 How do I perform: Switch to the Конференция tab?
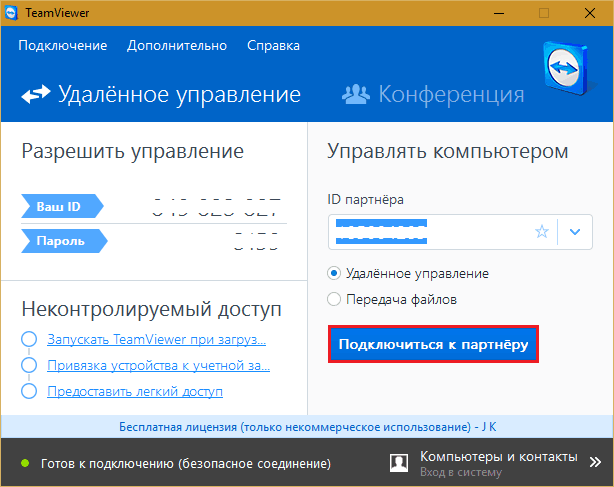(x=433, y=95)
